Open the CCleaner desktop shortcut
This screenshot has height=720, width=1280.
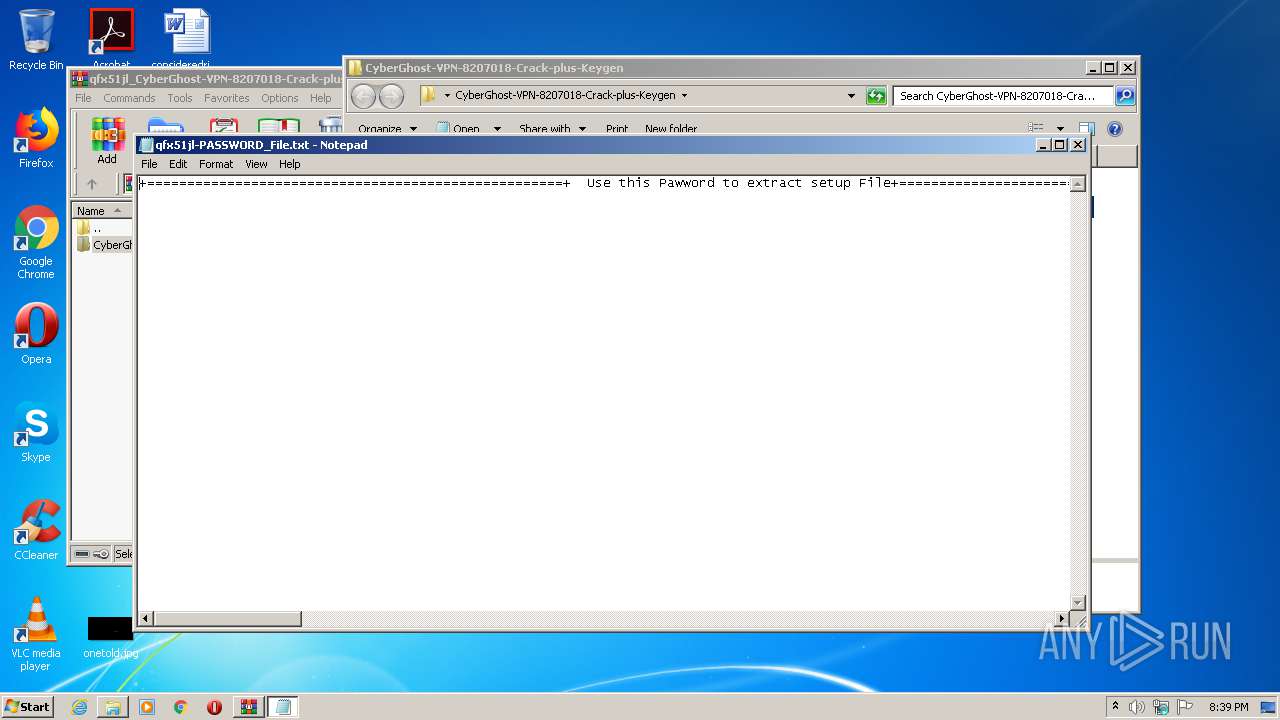(36, 530)
